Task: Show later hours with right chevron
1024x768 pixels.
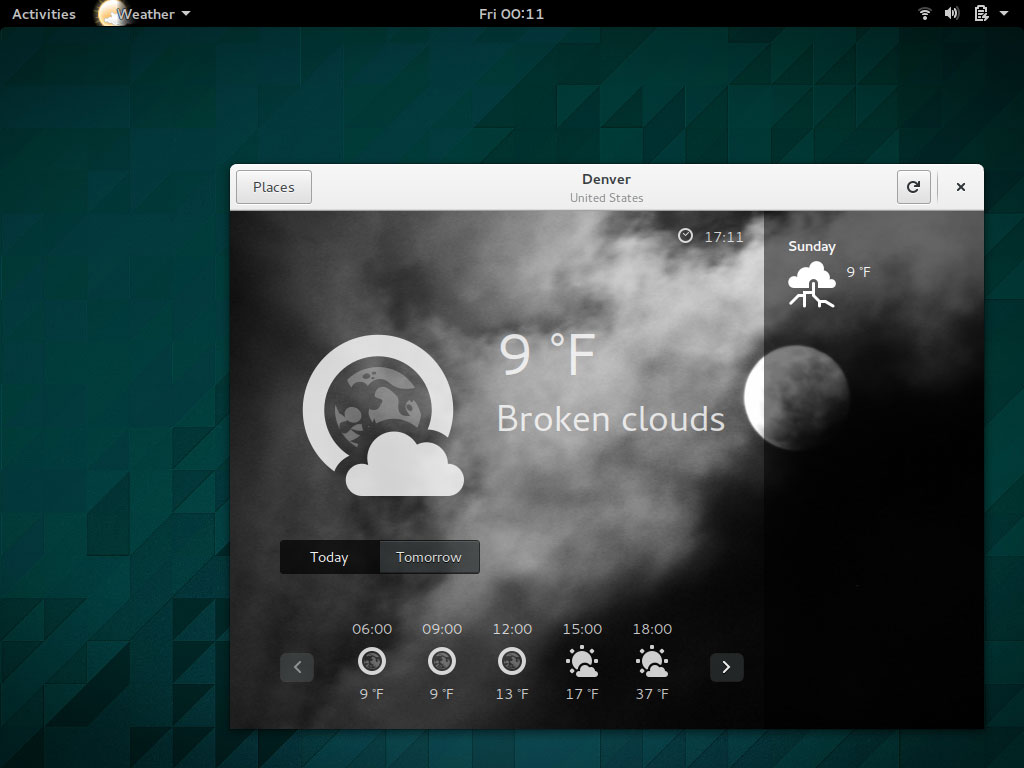Action: (x=726, y=667)
